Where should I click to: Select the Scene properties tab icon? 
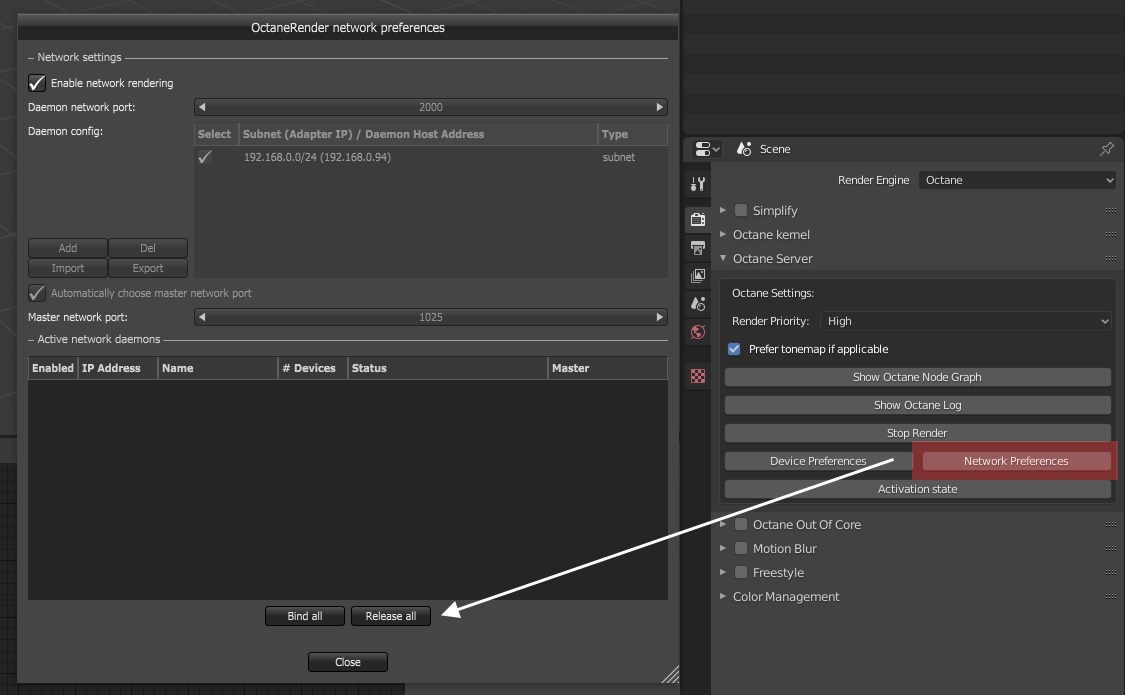pyautogui.click(x=697, y=304)
